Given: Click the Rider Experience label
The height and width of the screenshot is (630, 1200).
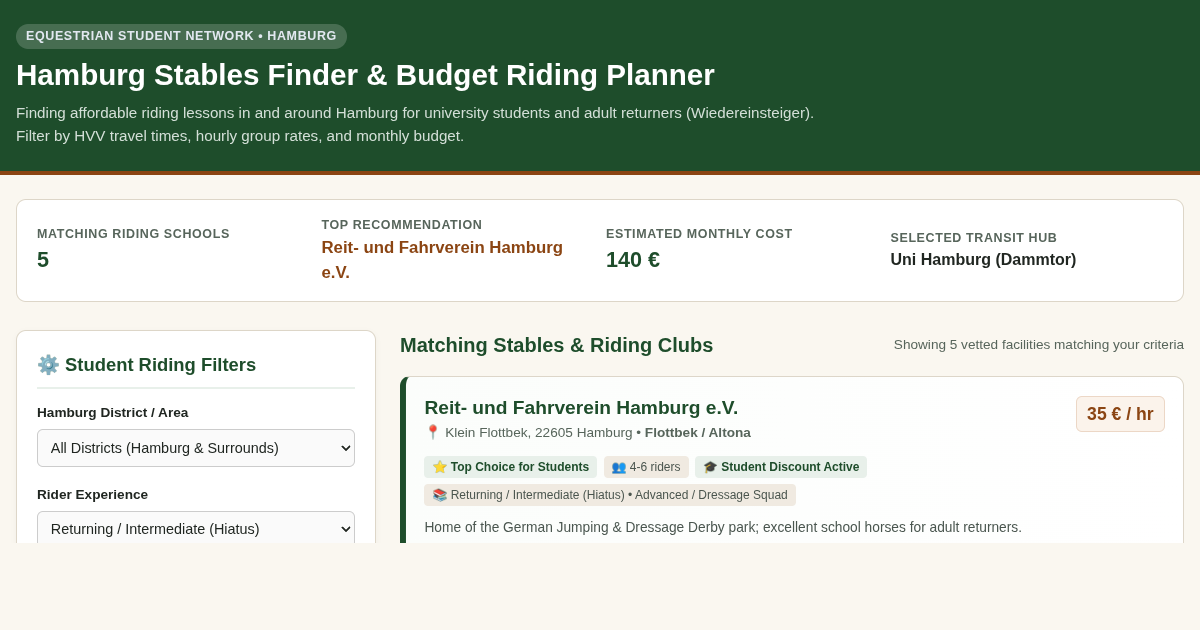Looking at the screenshot, I should pos(93,495).
